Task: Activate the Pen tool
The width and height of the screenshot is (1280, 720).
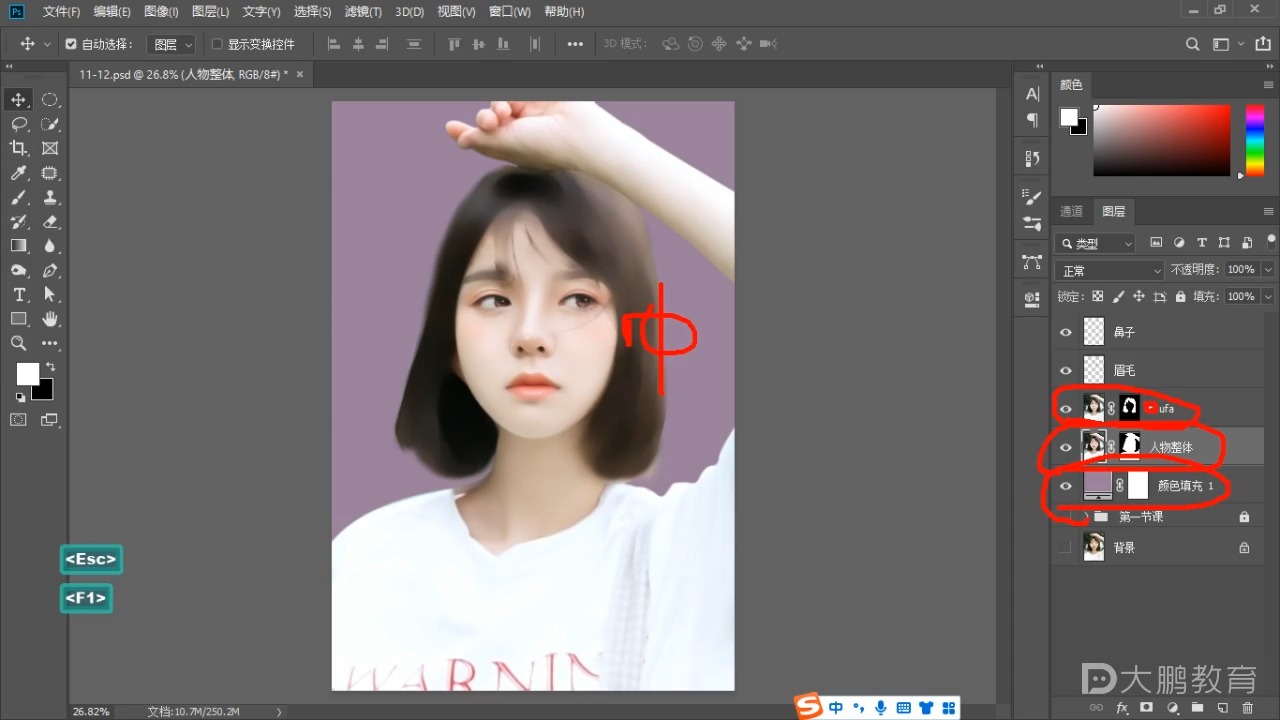Action: [50, 270]
